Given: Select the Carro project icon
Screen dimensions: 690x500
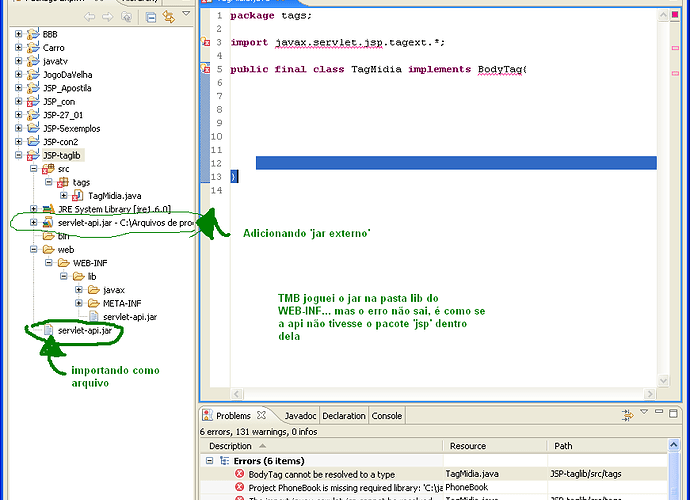Looking at the screenshot, I should (x=33, y=47).
